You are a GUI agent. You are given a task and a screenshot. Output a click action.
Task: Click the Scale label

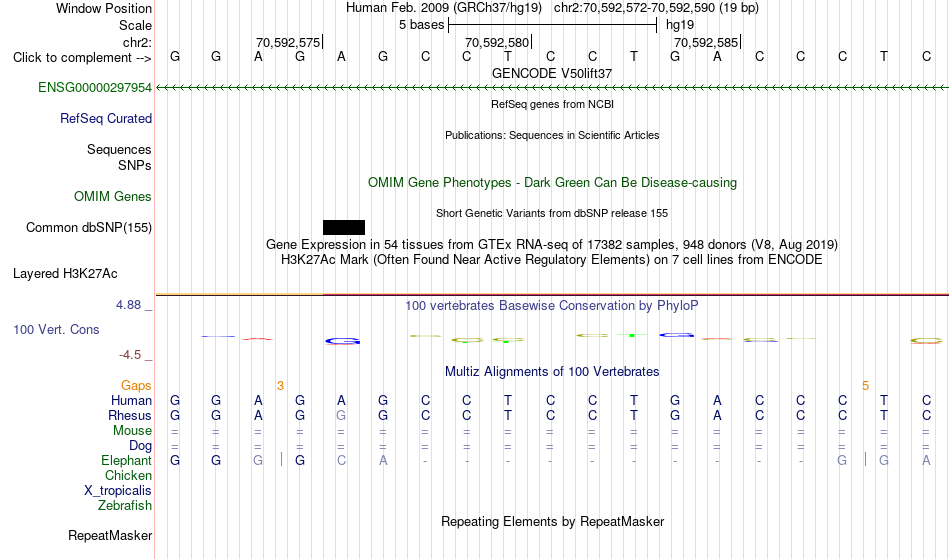pyautogui.click(x=135, y=25)
